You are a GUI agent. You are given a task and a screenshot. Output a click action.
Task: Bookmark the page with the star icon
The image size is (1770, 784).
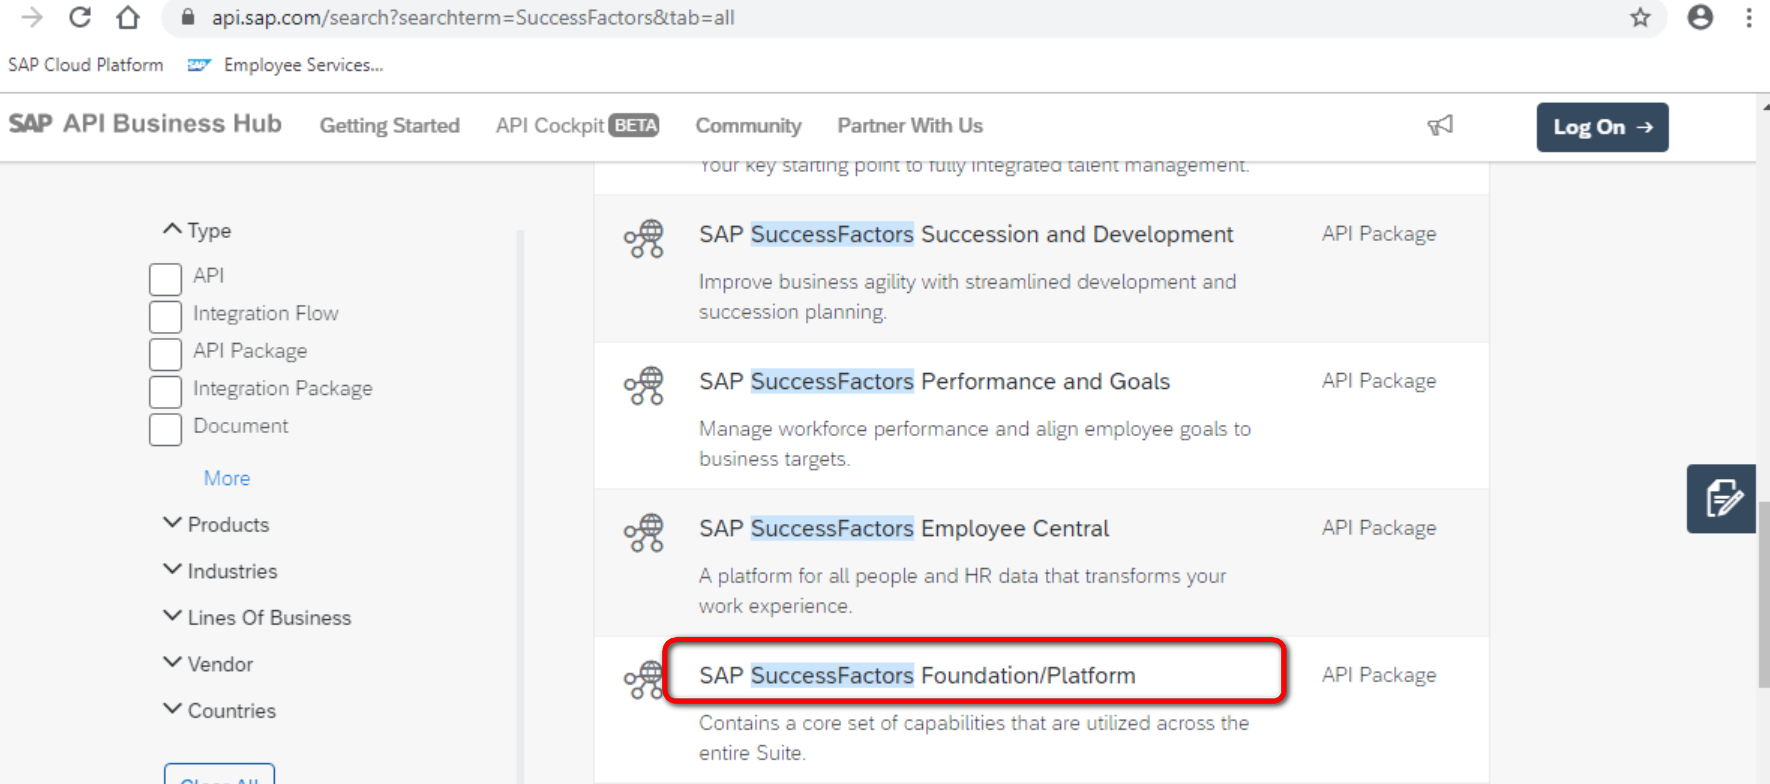(1640, 17)
